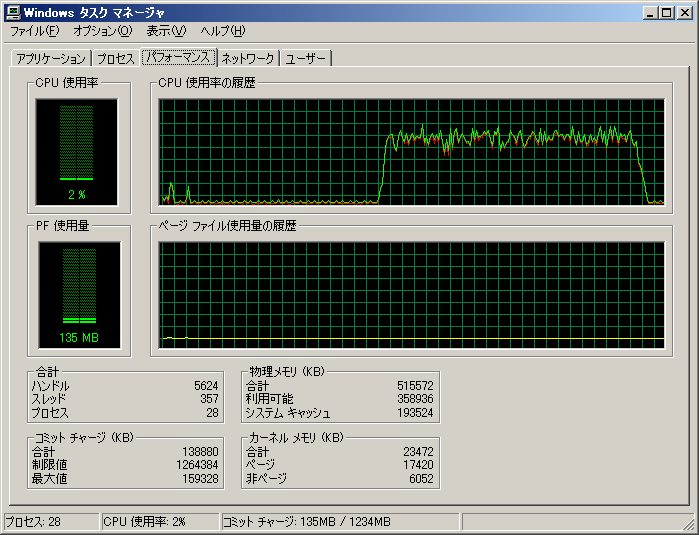Open the ヘルプ(H) menu
The image size is (699, 535).
[x=223, y=31]
